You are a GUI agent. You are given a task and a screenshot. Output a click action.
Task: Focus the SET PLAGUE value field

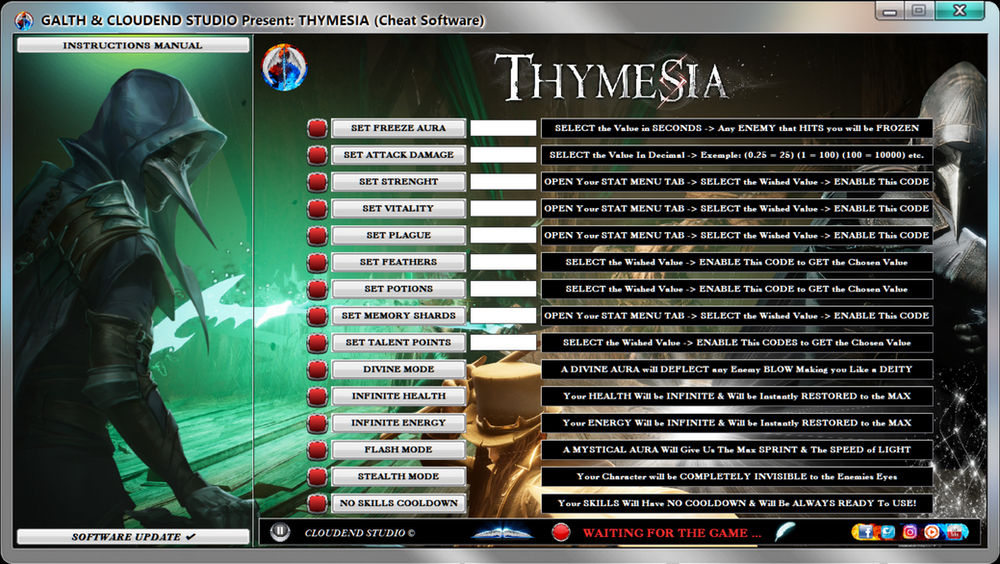(x=503, y=235)
